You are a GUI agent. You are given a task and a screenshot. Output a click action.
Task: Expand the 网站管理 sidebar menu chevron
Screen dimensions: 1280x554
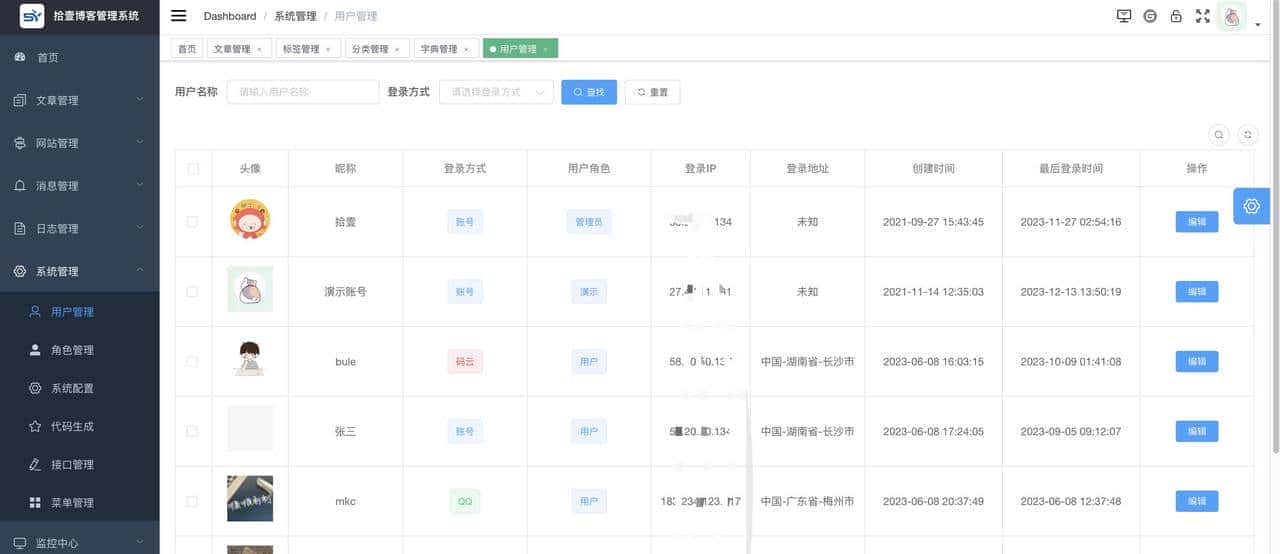tap(140, 143)
